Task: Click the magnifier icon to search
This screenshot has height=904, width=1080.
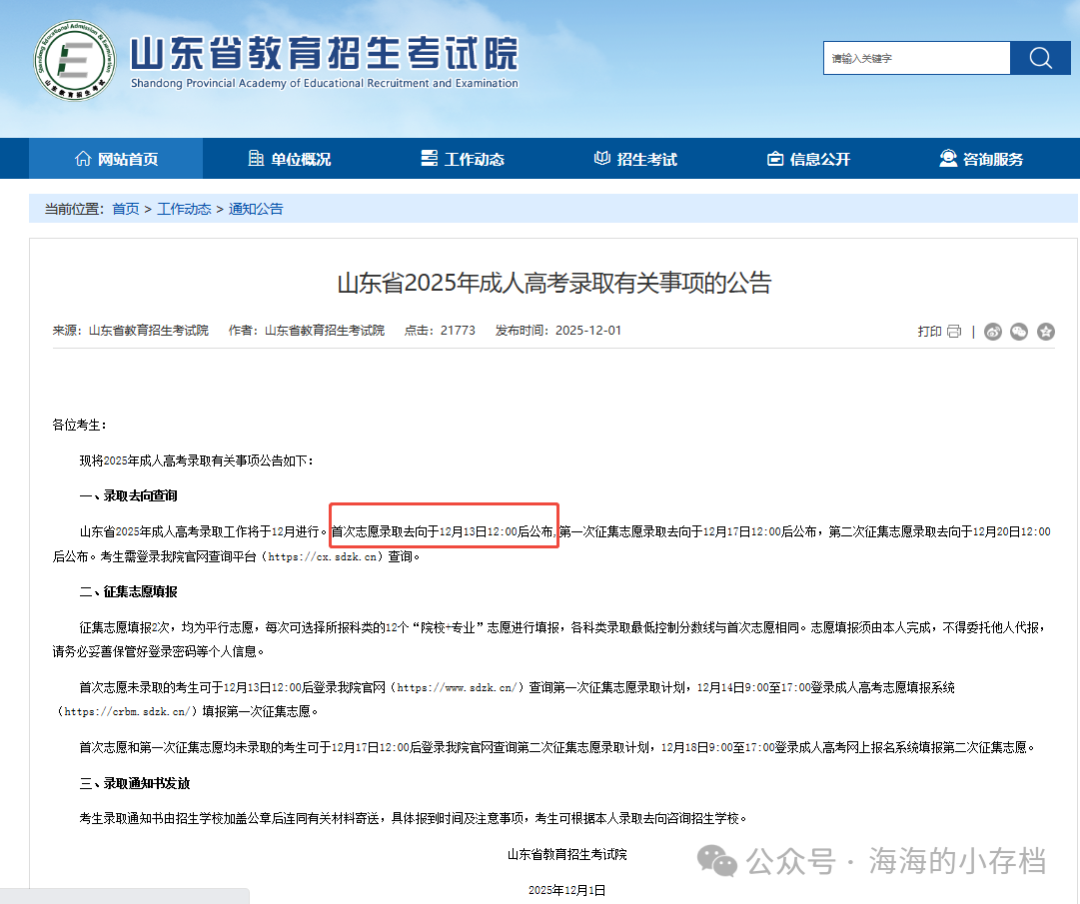Action: click(x=1040, y=57)
